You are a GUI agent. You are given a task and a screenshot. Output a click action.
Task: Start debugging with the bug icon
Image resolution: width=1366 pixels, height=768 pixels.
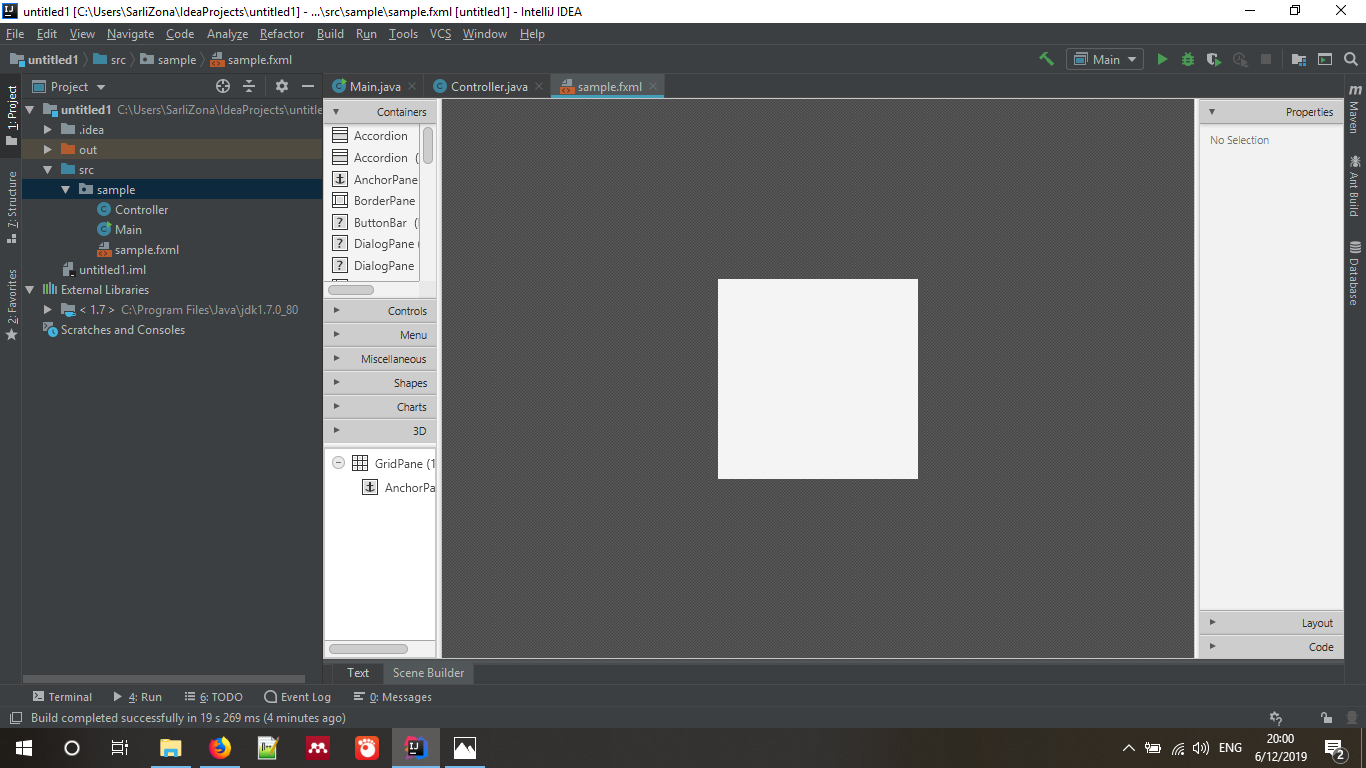tap(1187, 59)
